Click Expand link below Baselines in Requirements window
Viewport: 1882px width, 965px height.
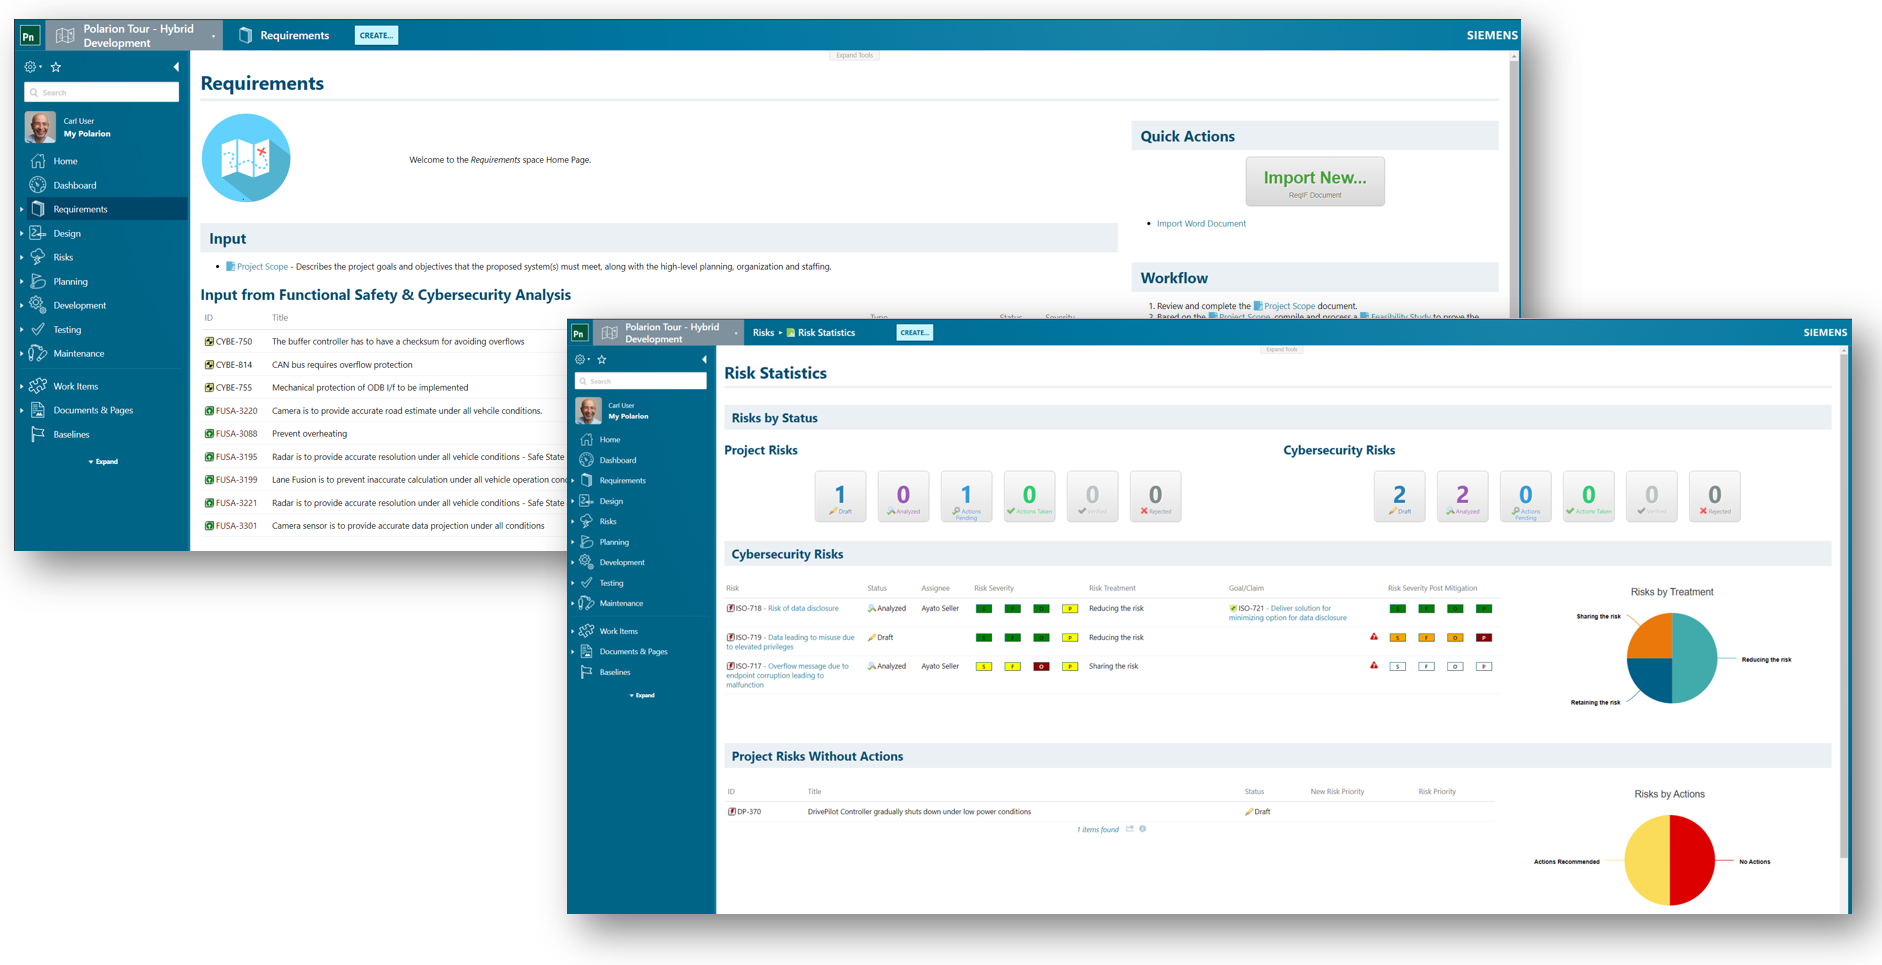pyautogui.click(x=104, y=462)
